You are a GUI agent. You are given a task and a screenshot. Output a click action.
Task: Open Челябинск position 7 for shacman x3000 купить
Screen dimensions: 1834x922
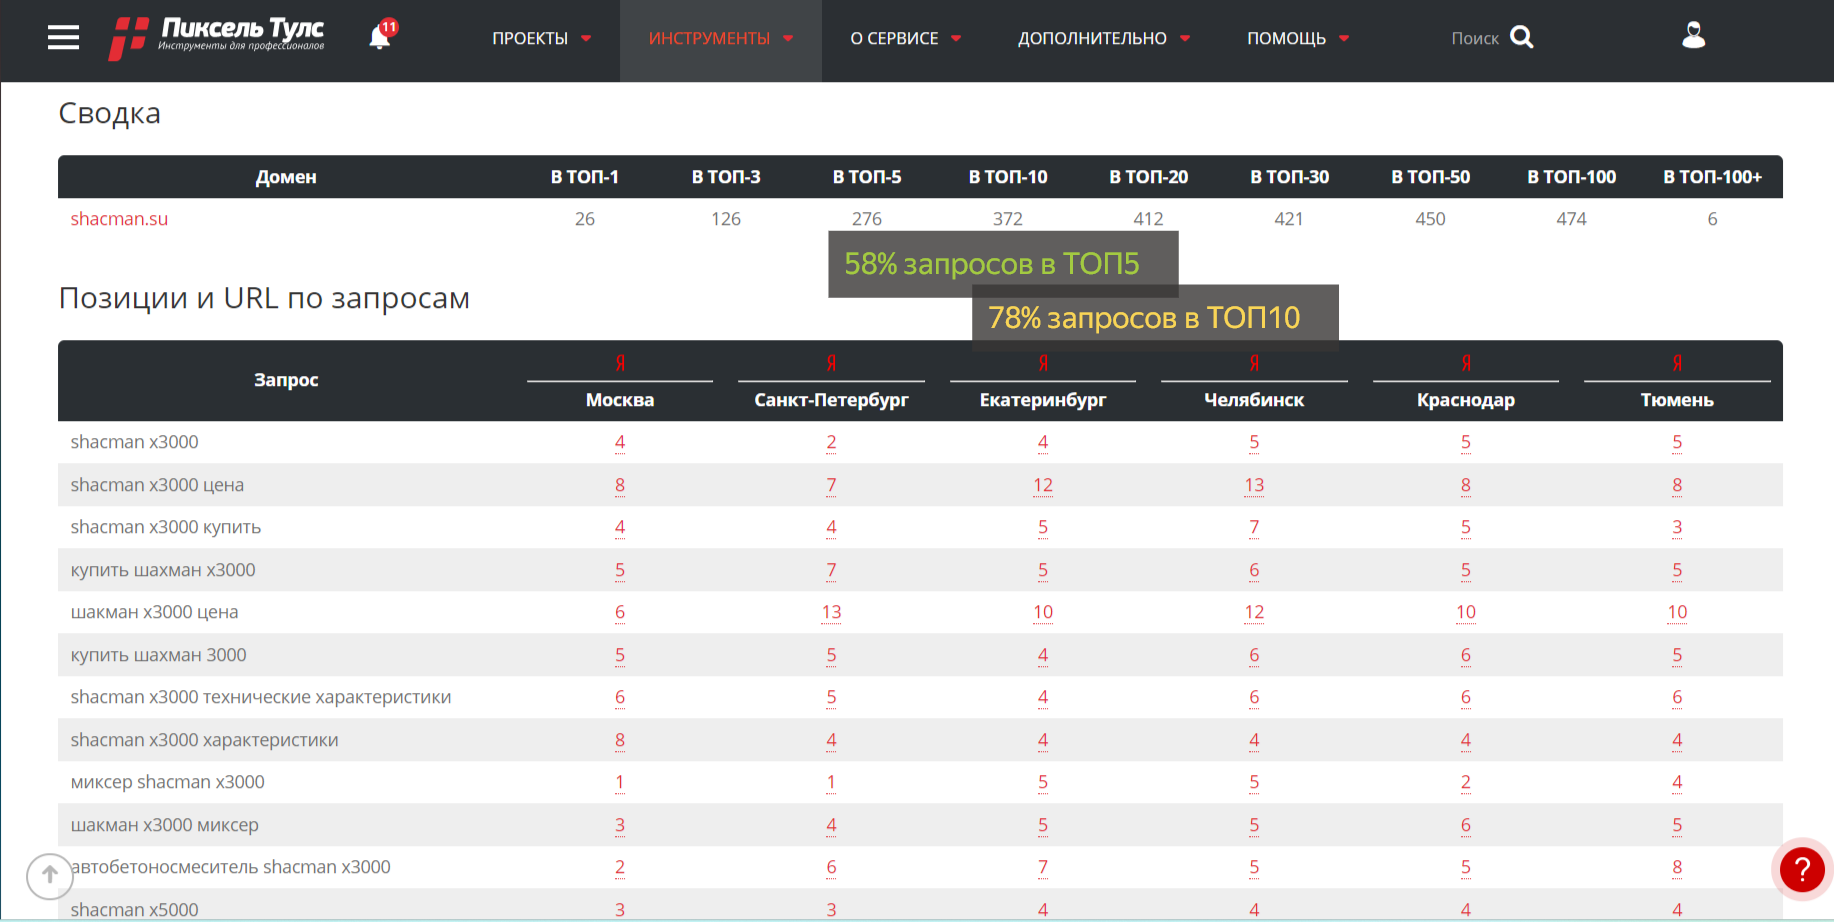pos(1254,527)
